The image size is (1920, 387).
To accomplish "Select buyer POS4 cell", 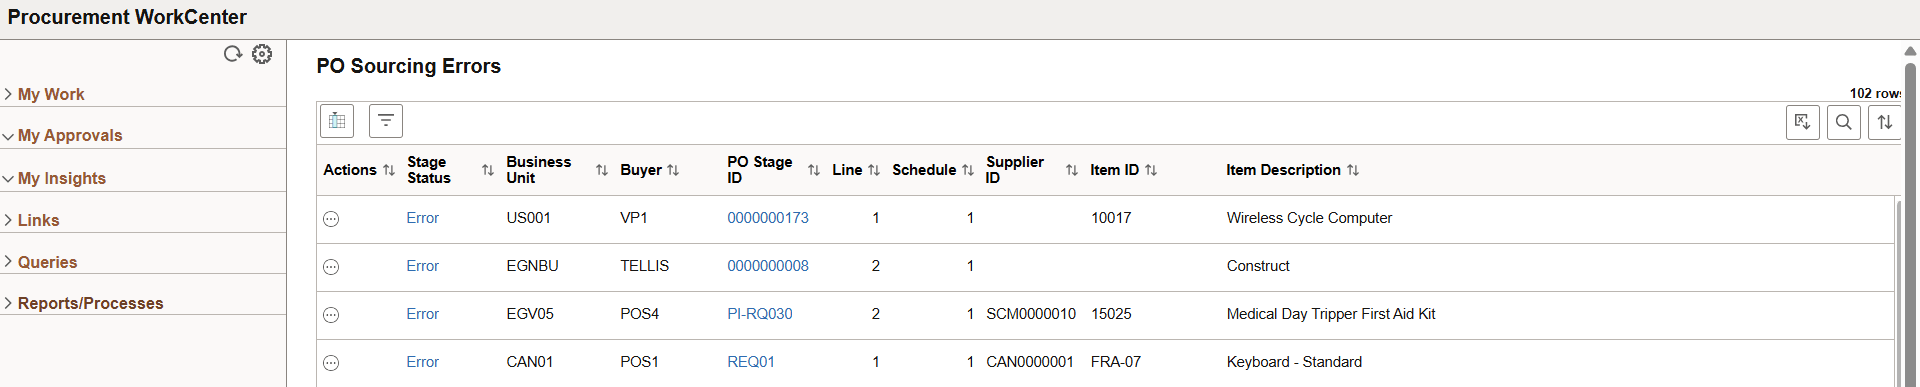I will [x=640, y=314].
